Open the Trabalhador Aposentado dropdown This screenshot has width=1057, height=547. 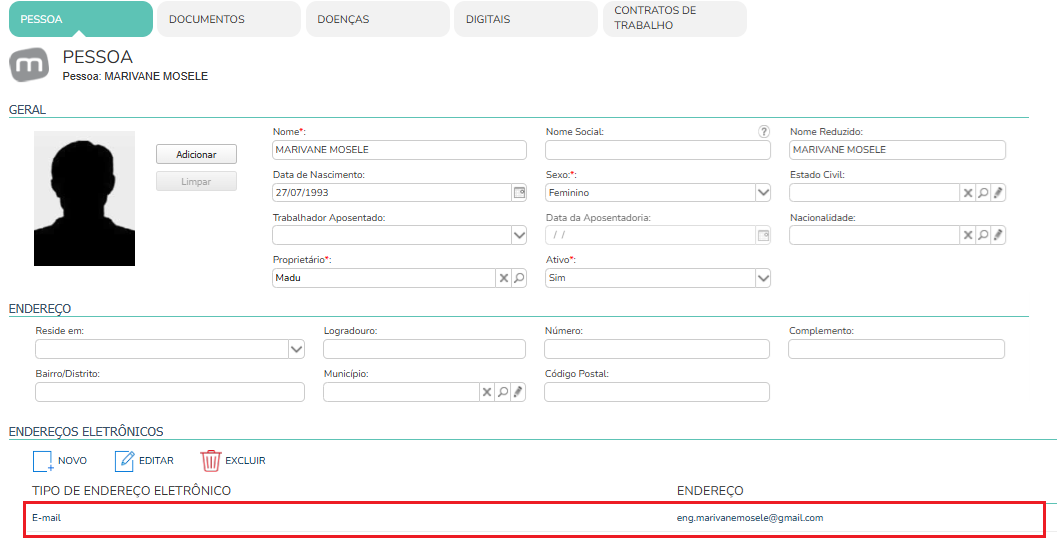coord(519,235)
